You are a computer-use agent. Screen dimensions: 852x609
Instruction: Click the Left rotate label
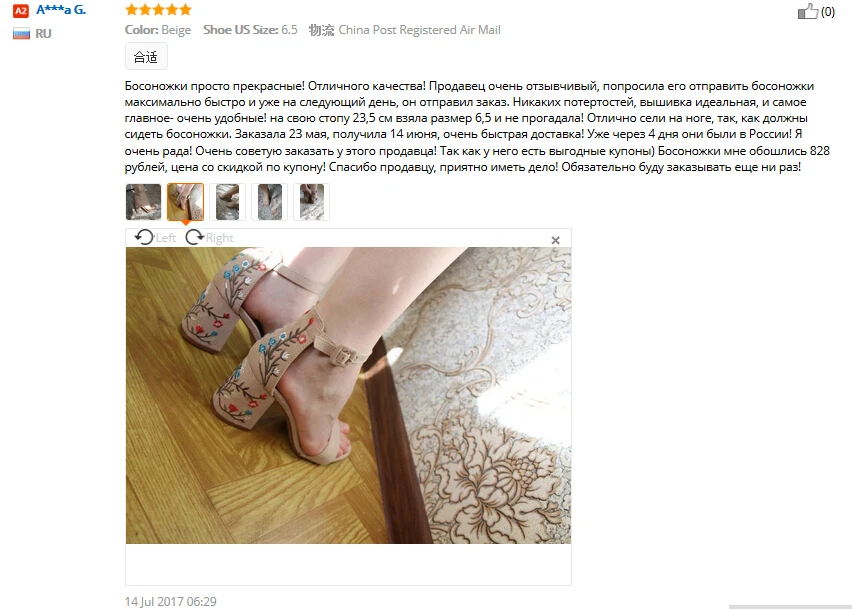pyautogui.click(x=166, y=238)
